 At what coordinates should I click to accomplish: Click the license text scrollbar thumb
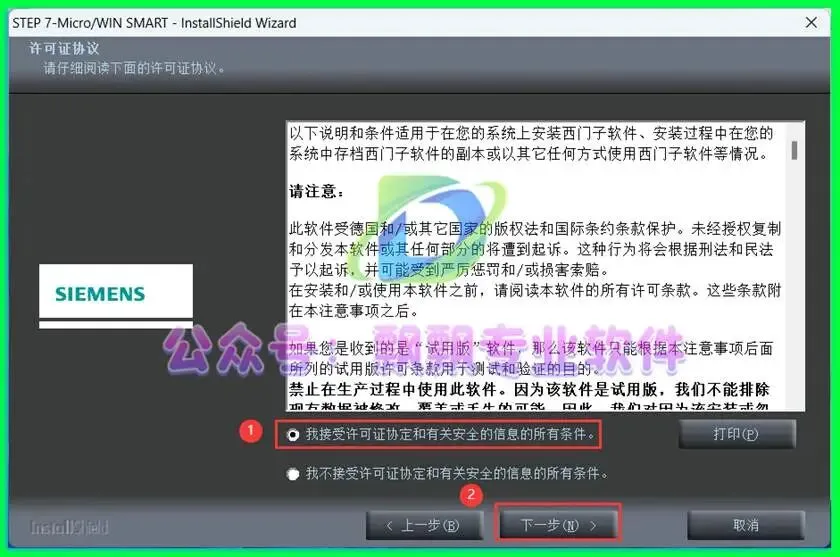pos(794,150)
